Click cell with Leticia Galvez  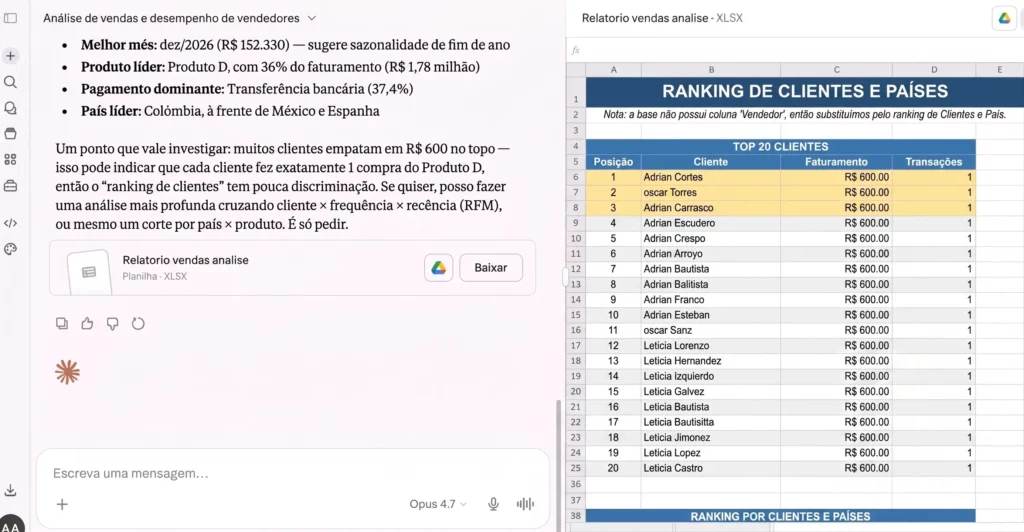(711, 392)
